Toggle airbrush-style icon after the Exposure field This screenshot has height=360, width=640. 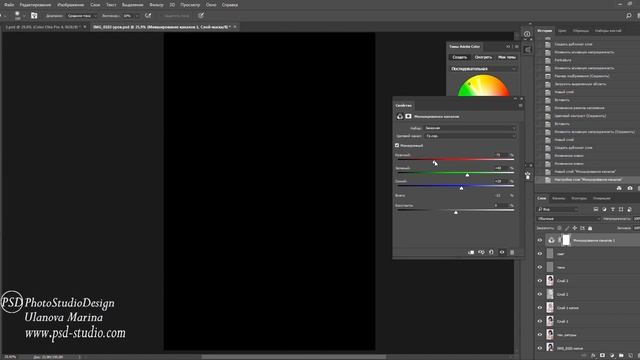click(148, 16)
